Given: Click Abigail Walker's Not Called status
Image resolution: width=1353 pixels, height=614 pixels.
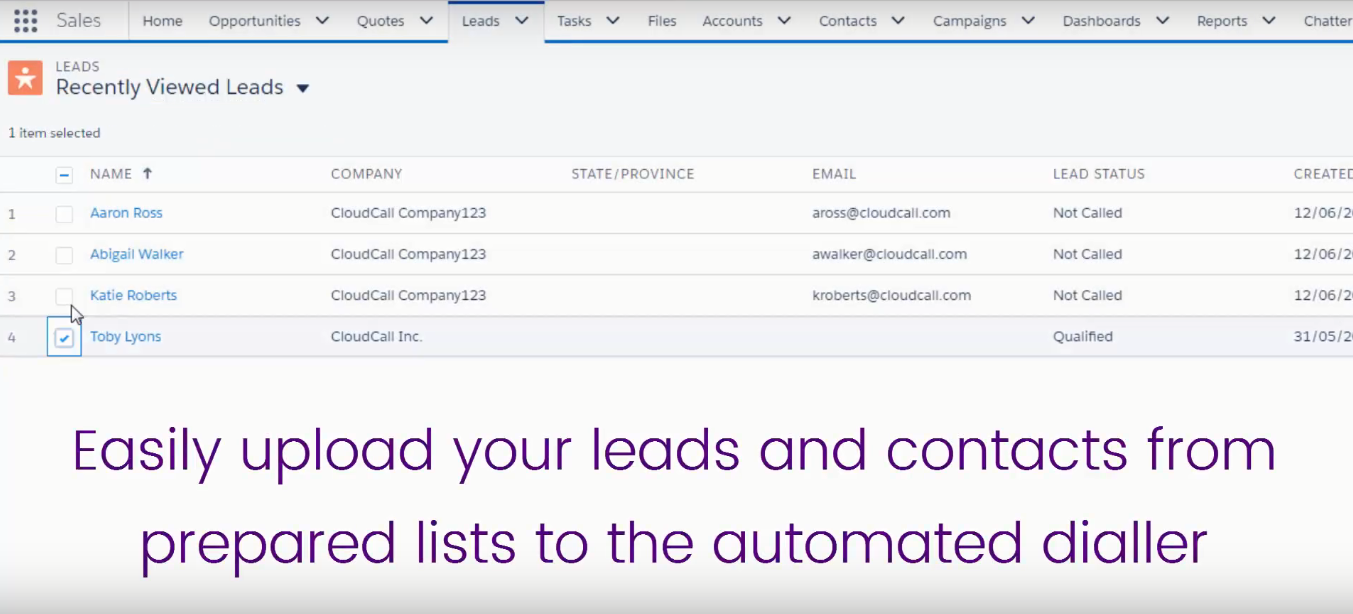Looking at the screenshot, I should [1088, 254].
